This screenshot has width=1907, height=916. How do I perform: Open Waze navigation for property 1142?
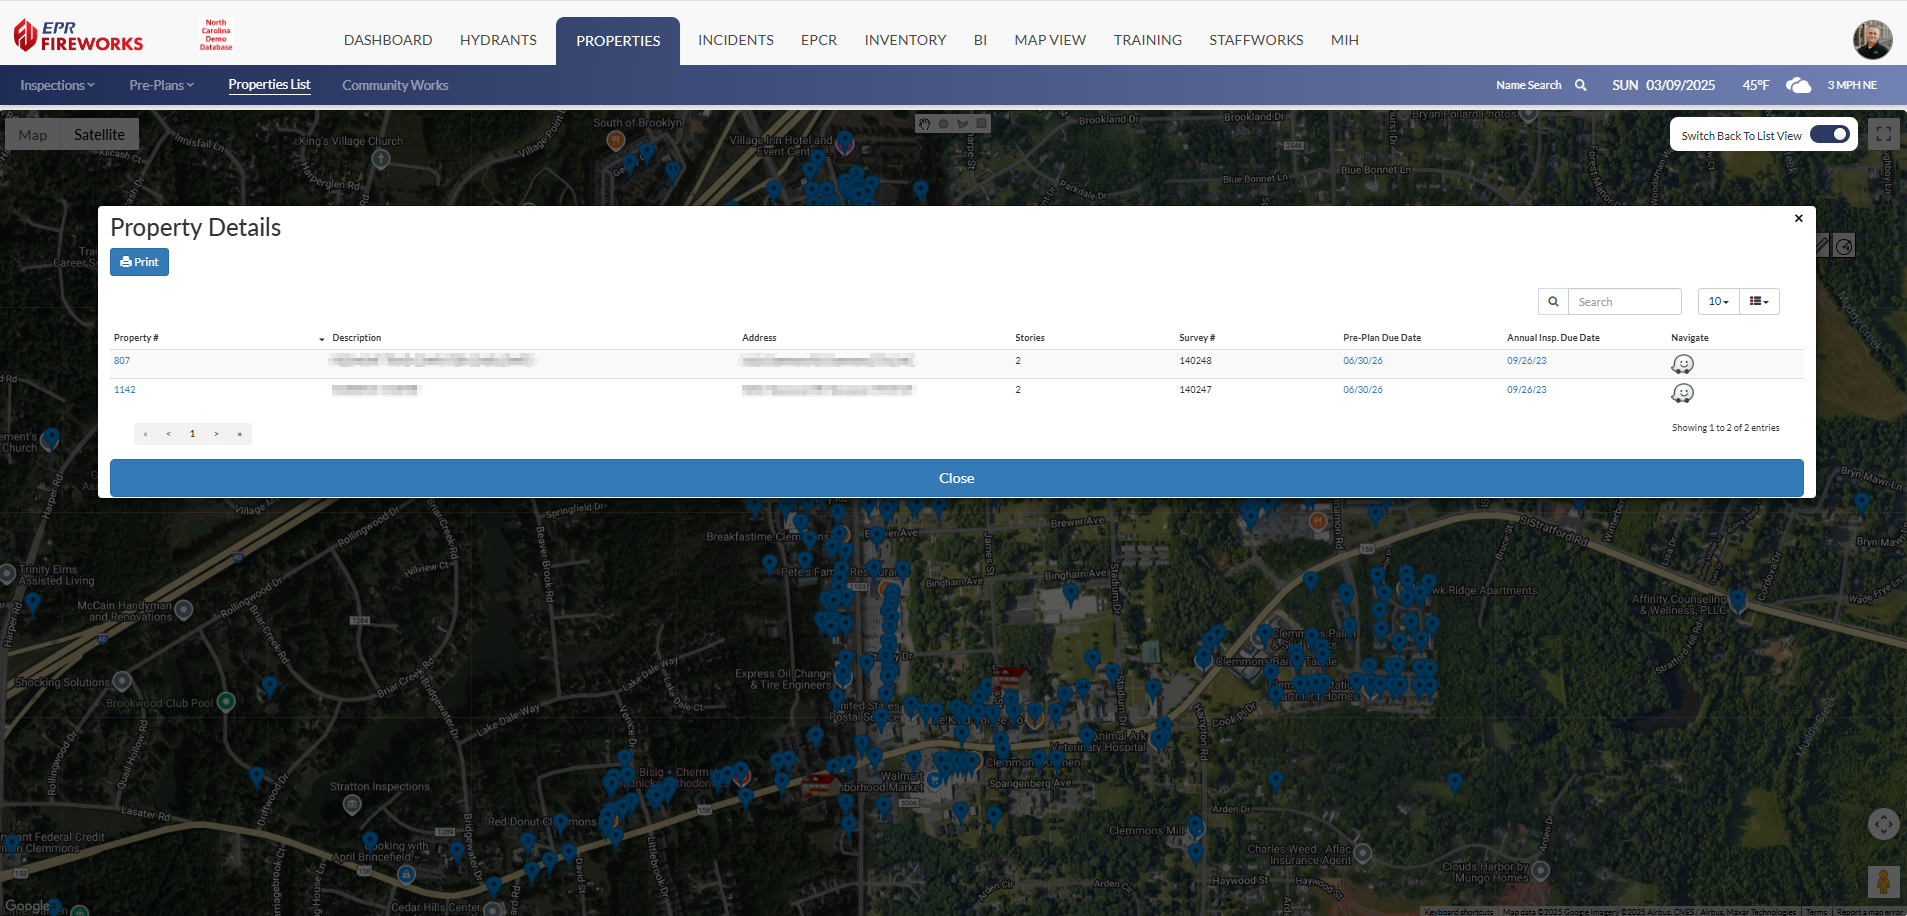point(1682,393)
